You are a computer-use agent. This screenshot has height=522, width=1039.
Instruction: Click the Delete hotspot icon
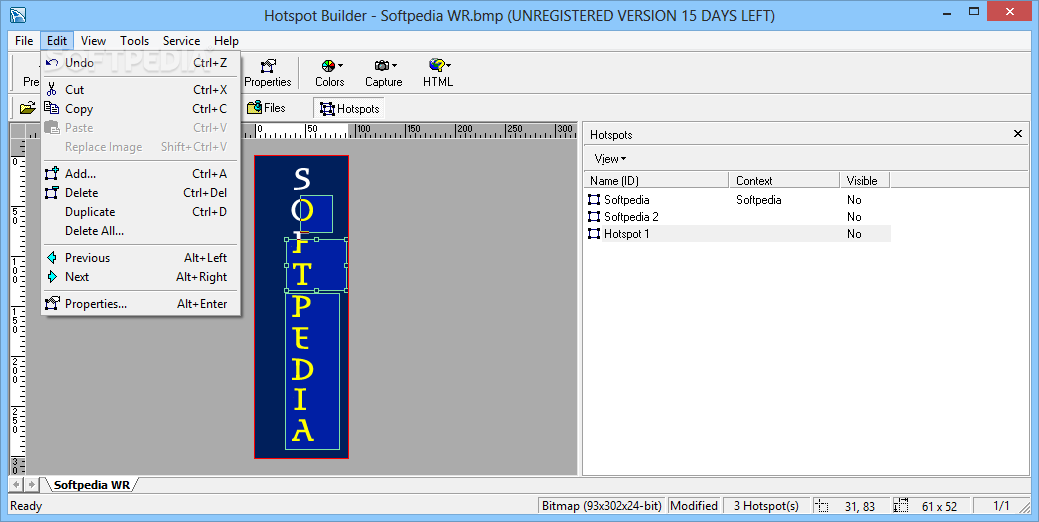point(52,193)
